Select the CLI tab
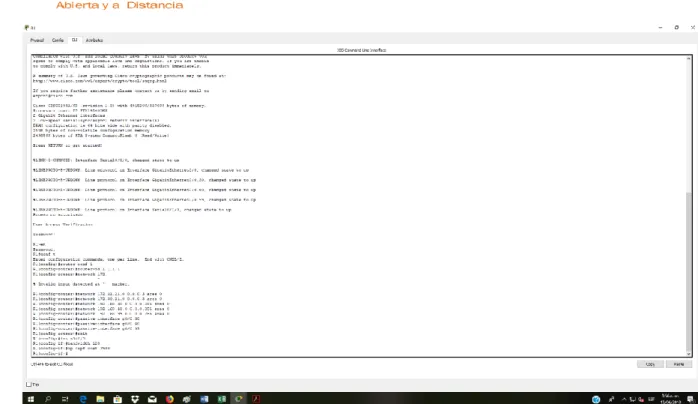 74,40
